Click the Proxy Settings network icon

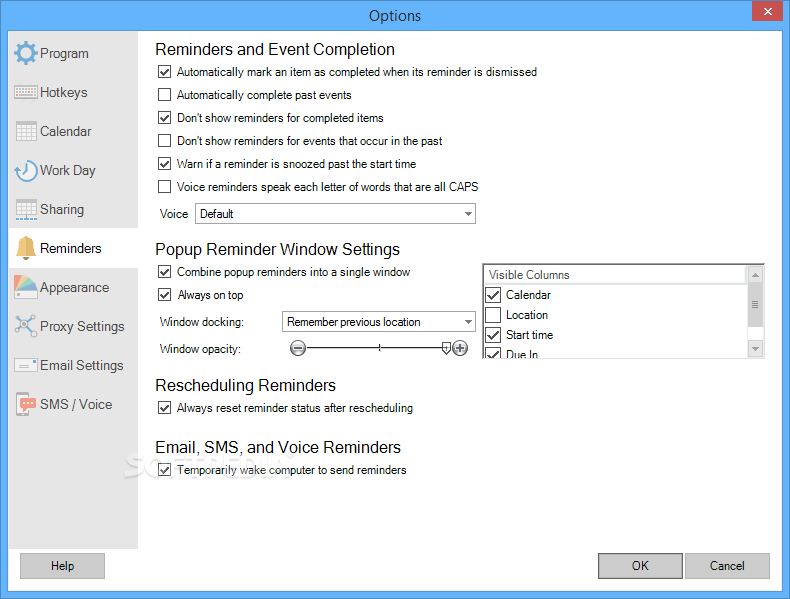pos(26,326)
